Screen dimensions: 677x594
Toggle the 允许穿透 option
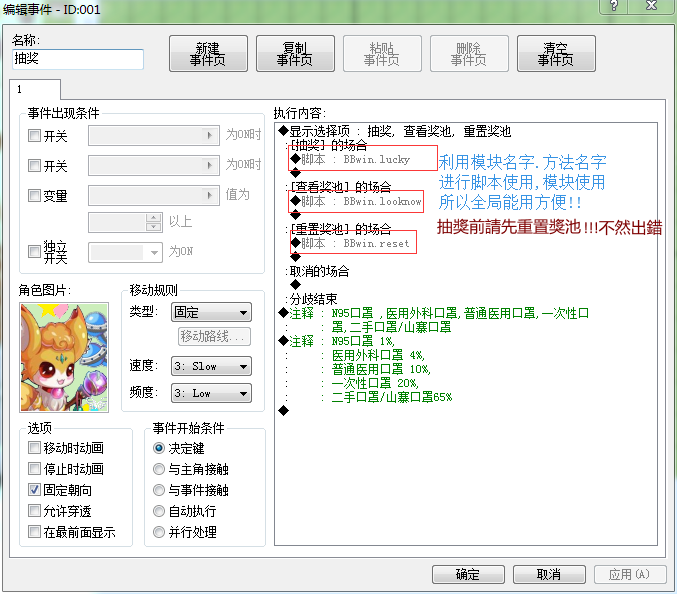coord(34,511)
